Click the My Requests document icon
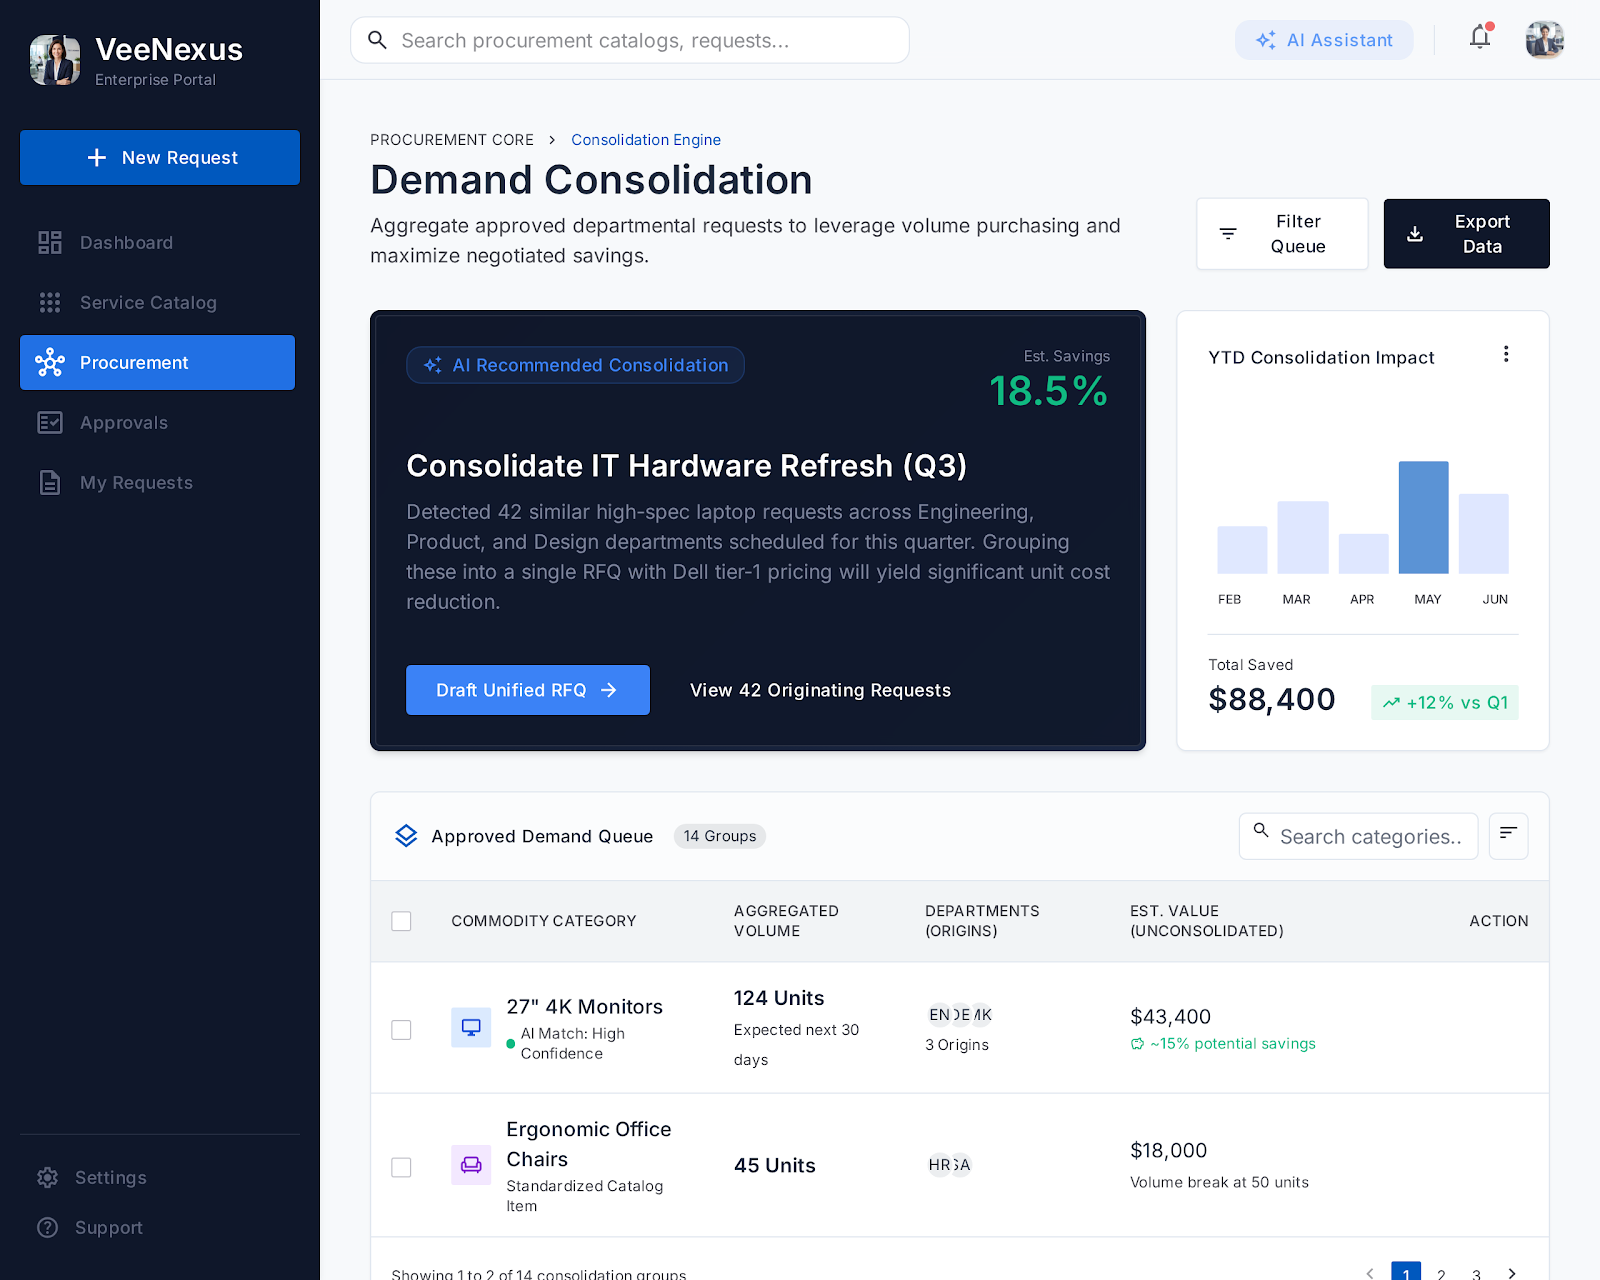 pos(50,482)
